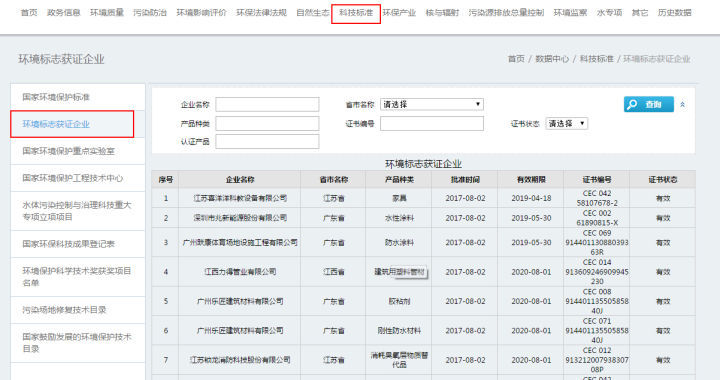This screenshot has width=720, height=380.
Task: Open 国家环保科技成果登记表 sidebar item
Action: (68, 244)
